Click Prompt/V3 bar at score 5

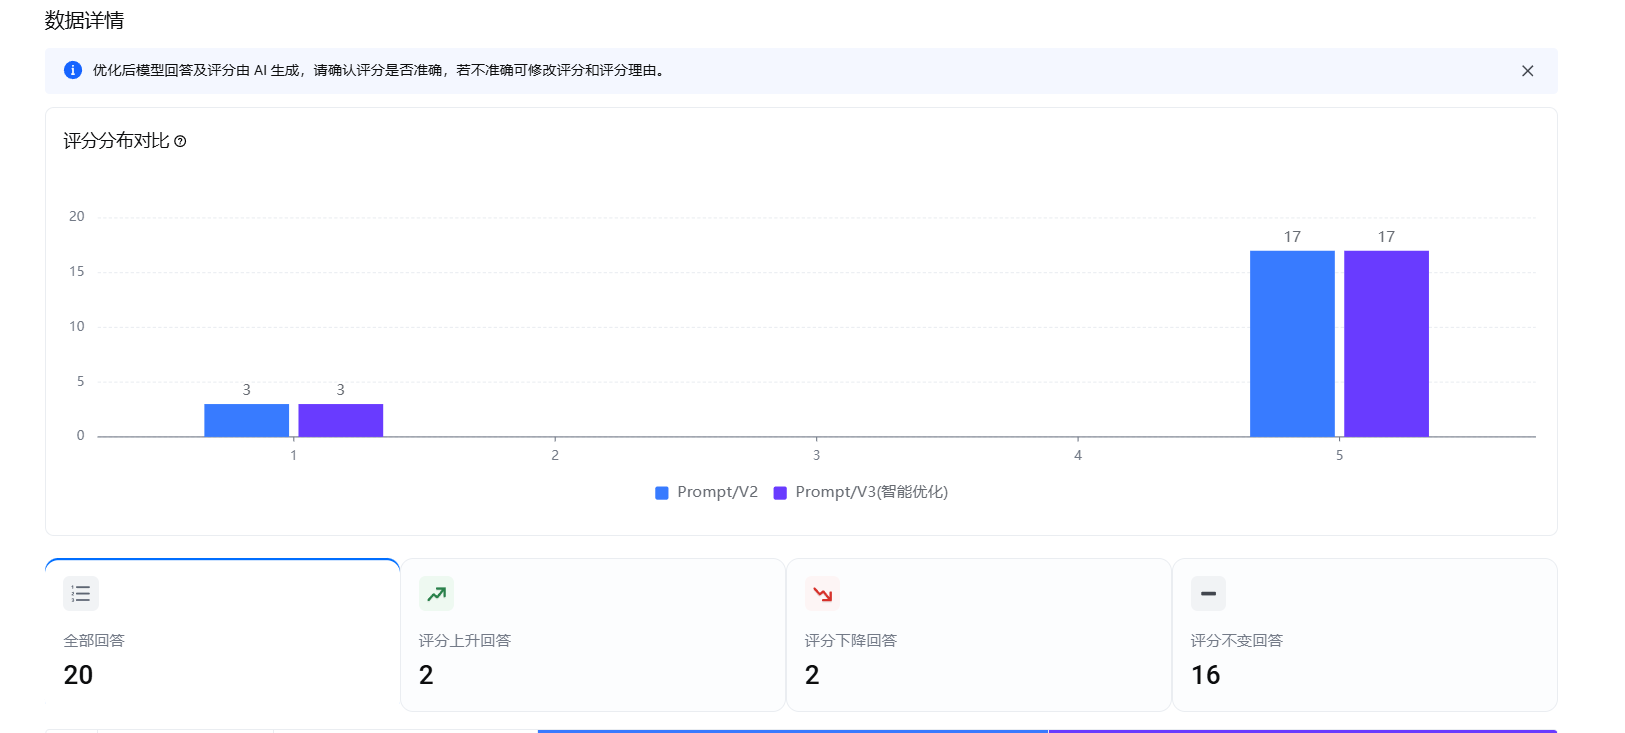click(x=1386, y=343)
